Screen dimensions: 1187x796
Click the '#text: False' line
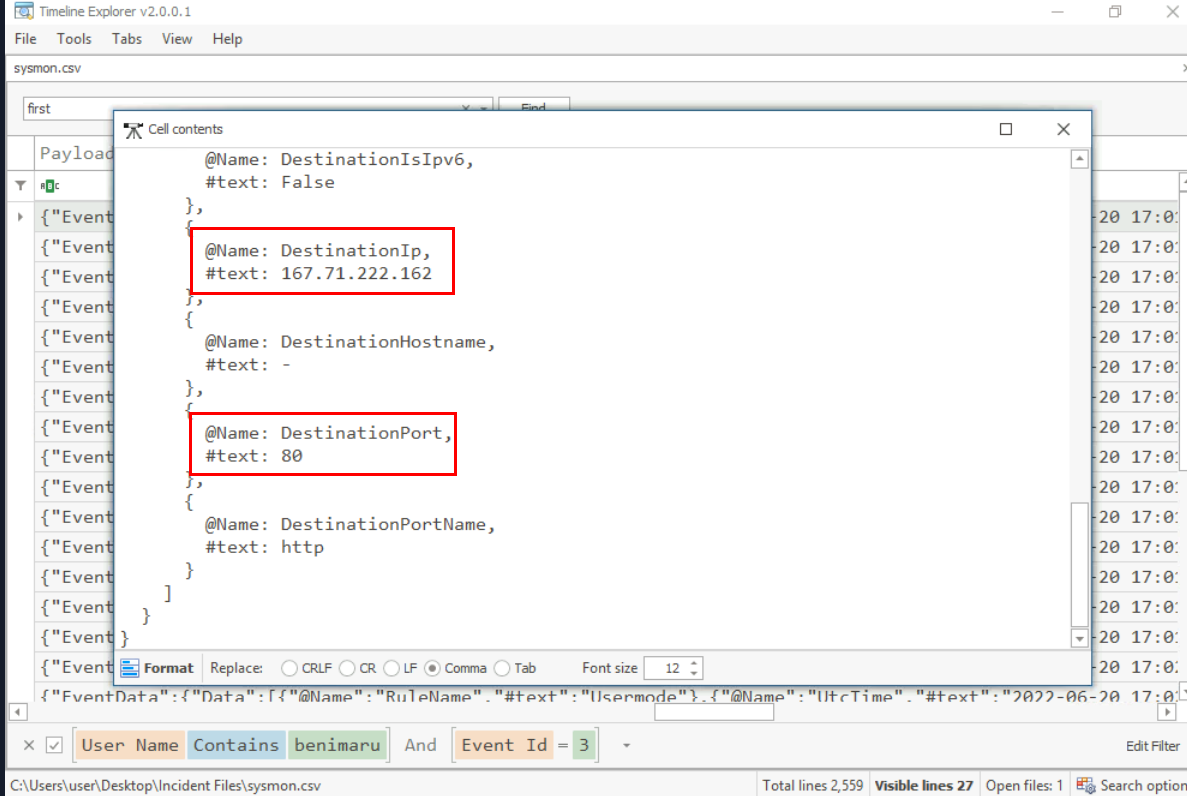(269, 183)
